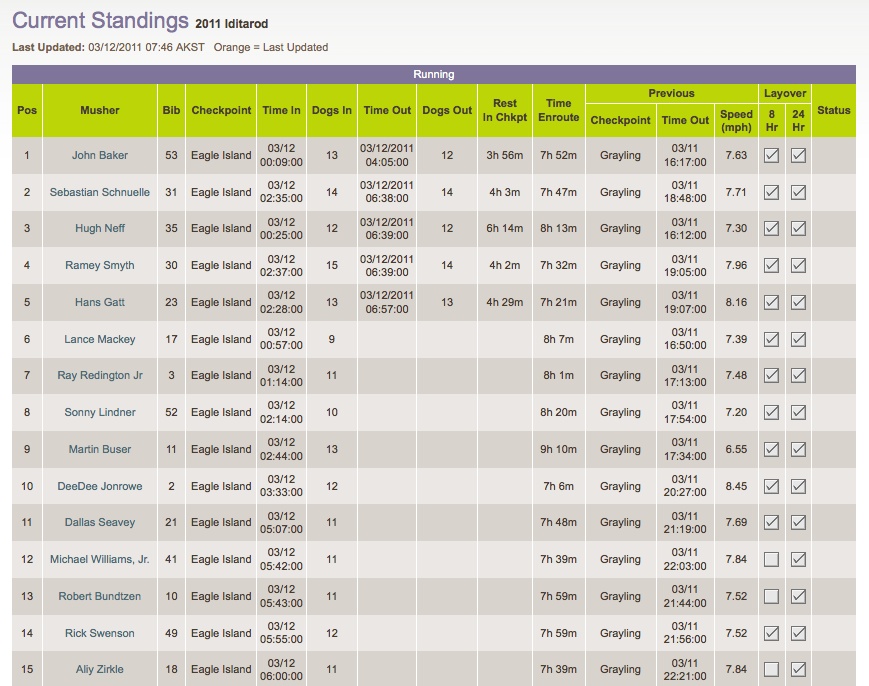Toggle Ray Redington Jr's 8 Hr checkbox
The width and height of the screenshot is (869, 686).
click(x=771, y=375)
